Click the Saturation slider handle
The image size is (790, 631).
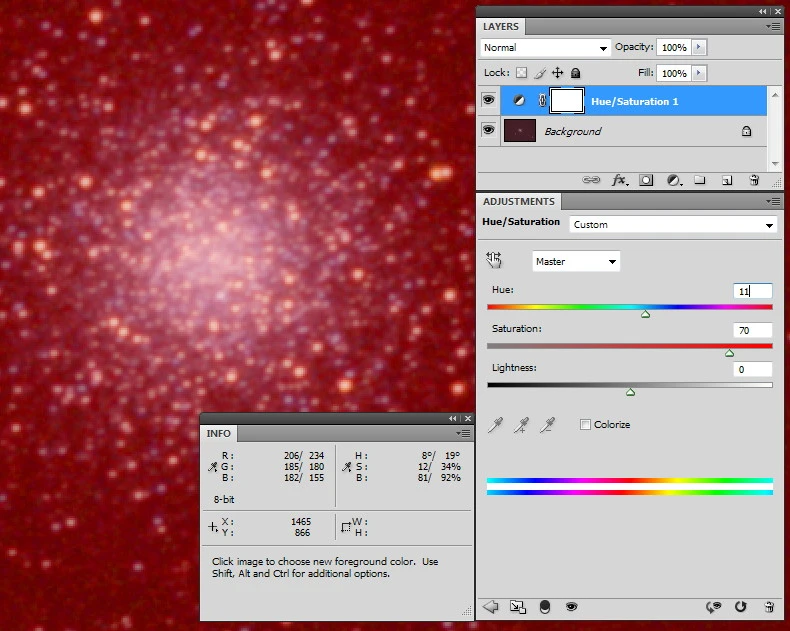[x=729, y=353]
